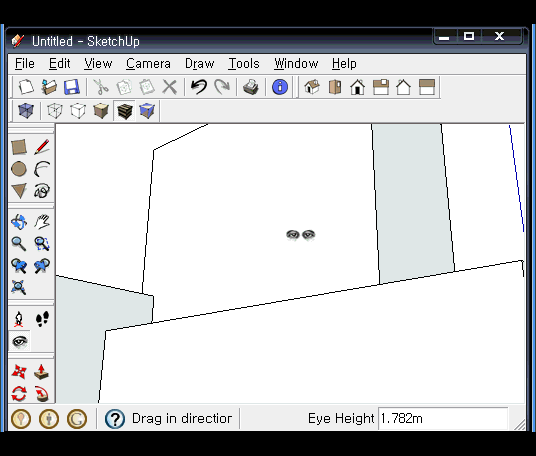Viewport: 536px width, 456px height.
Task: Open the Draw menu
Action: [199, 64]
